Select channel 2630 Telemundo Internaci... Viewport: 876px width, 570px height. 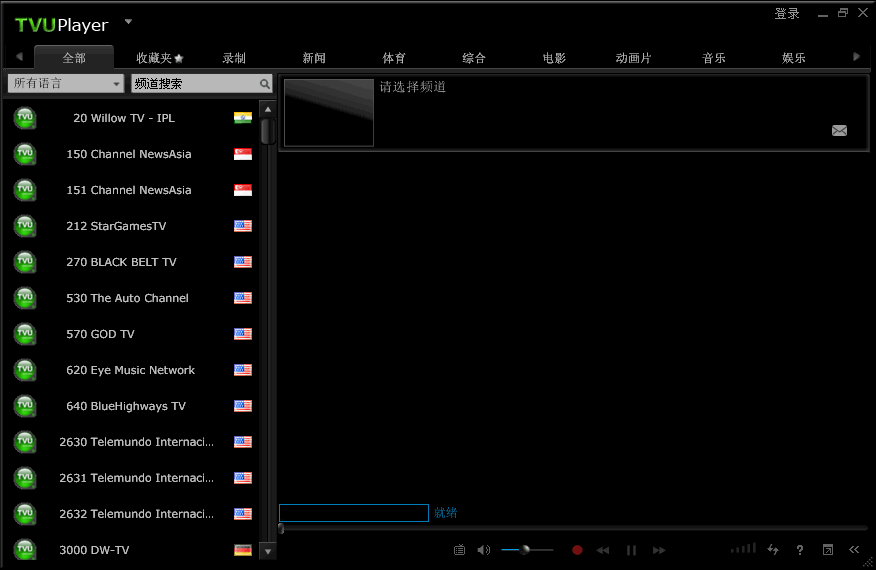pos(133,442)
